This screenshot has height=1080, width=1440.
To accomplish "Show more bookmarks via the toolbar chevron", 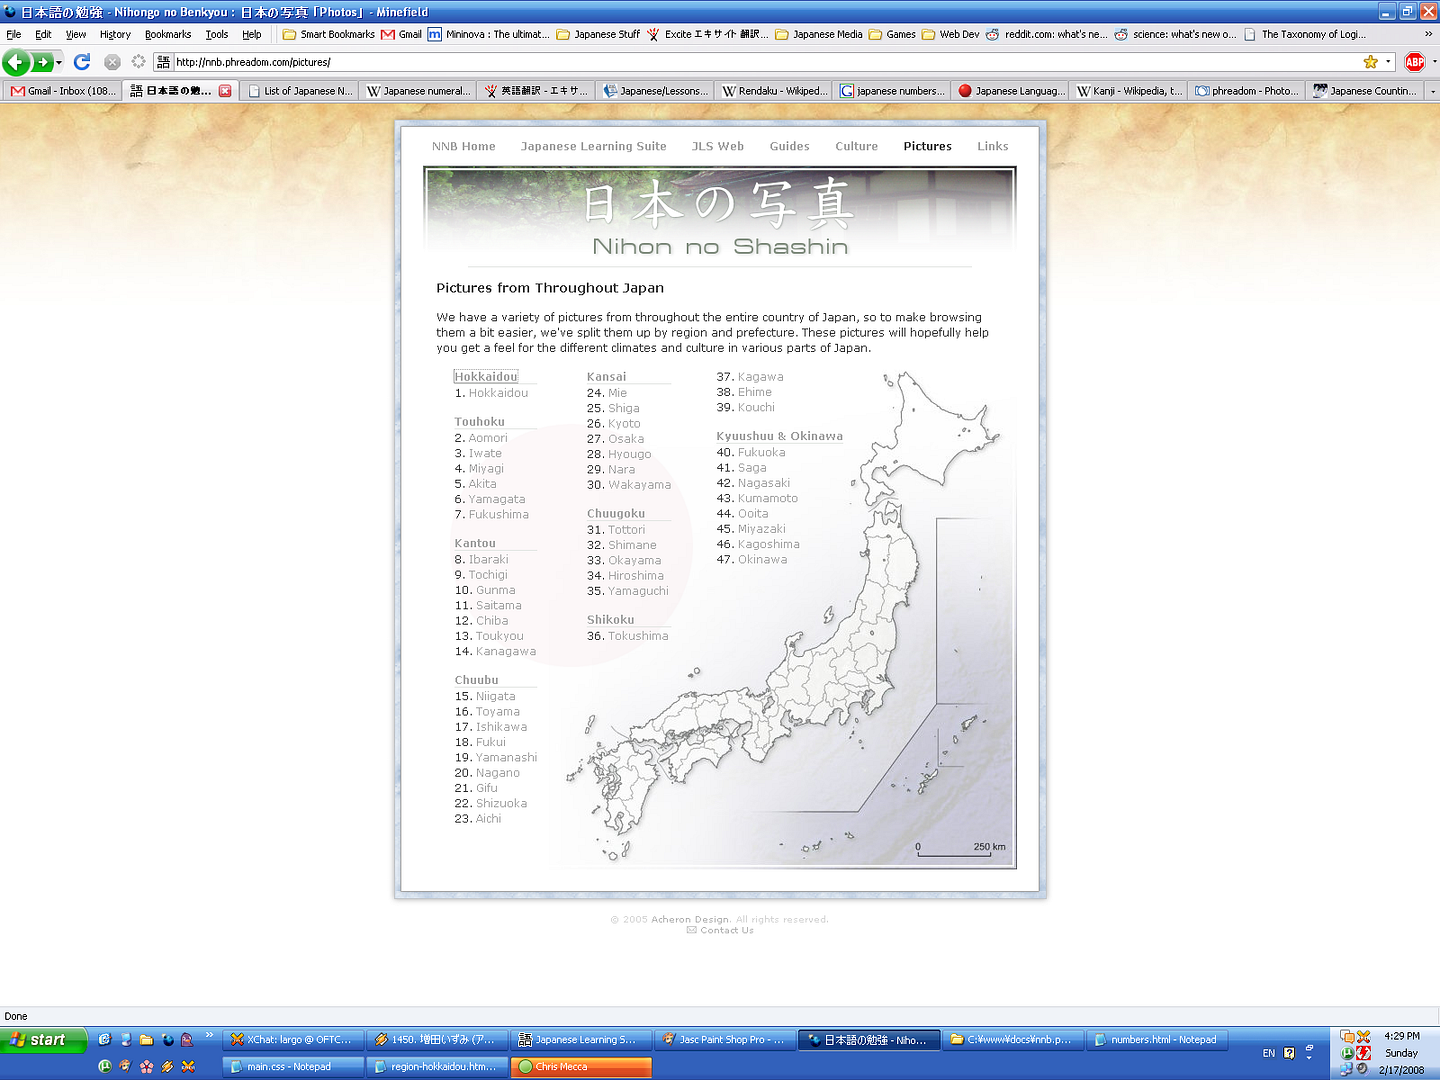I will coord(1428,34).
